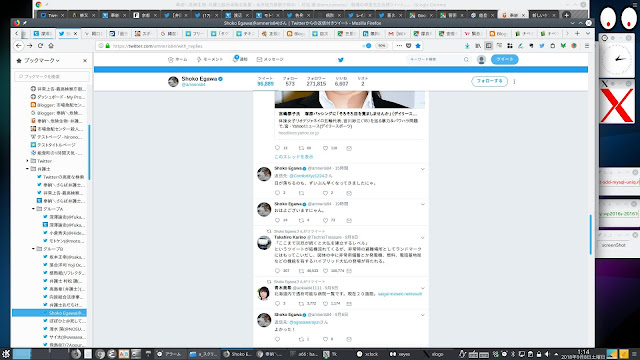Screen dimensions: 640x360
Task: Click the Twitter bird logo in page header
Action: [341, 60]
